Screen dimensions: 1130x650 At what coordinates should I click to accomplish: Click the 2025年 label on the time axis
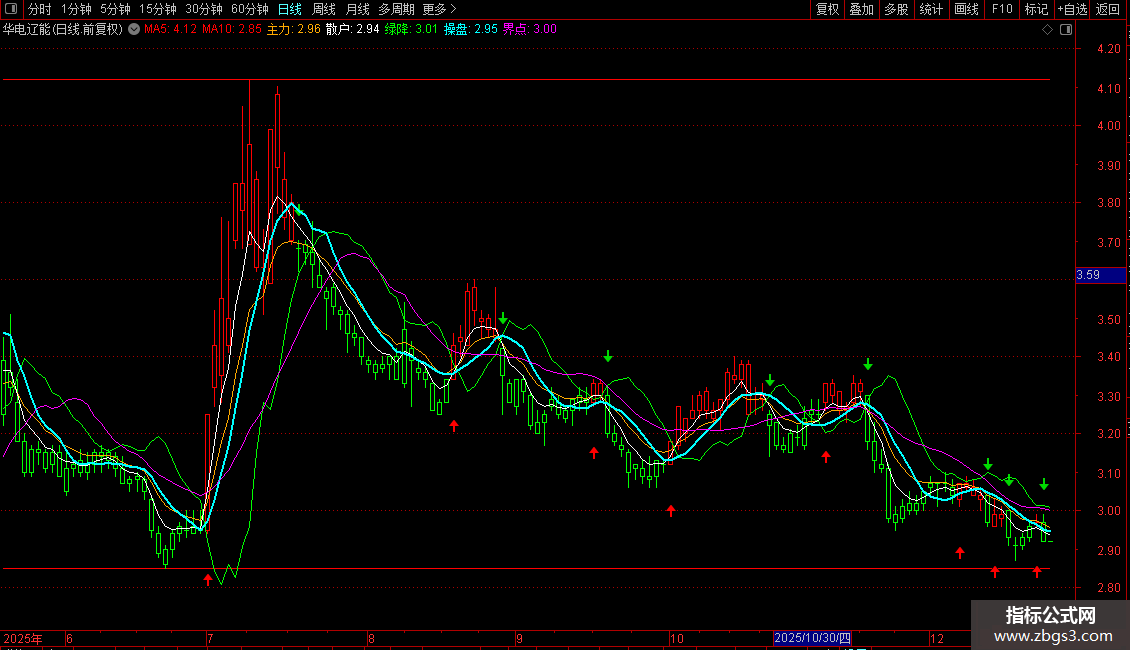[x=23, y=639]
